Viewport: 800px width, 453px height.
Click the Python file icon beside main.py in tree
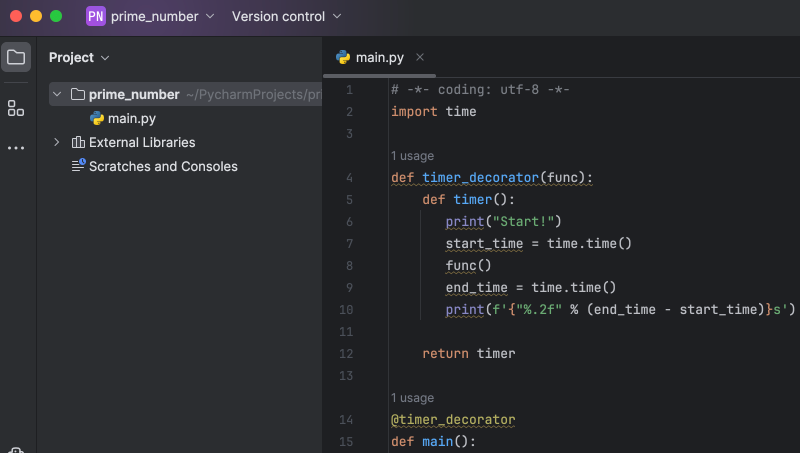97,118
